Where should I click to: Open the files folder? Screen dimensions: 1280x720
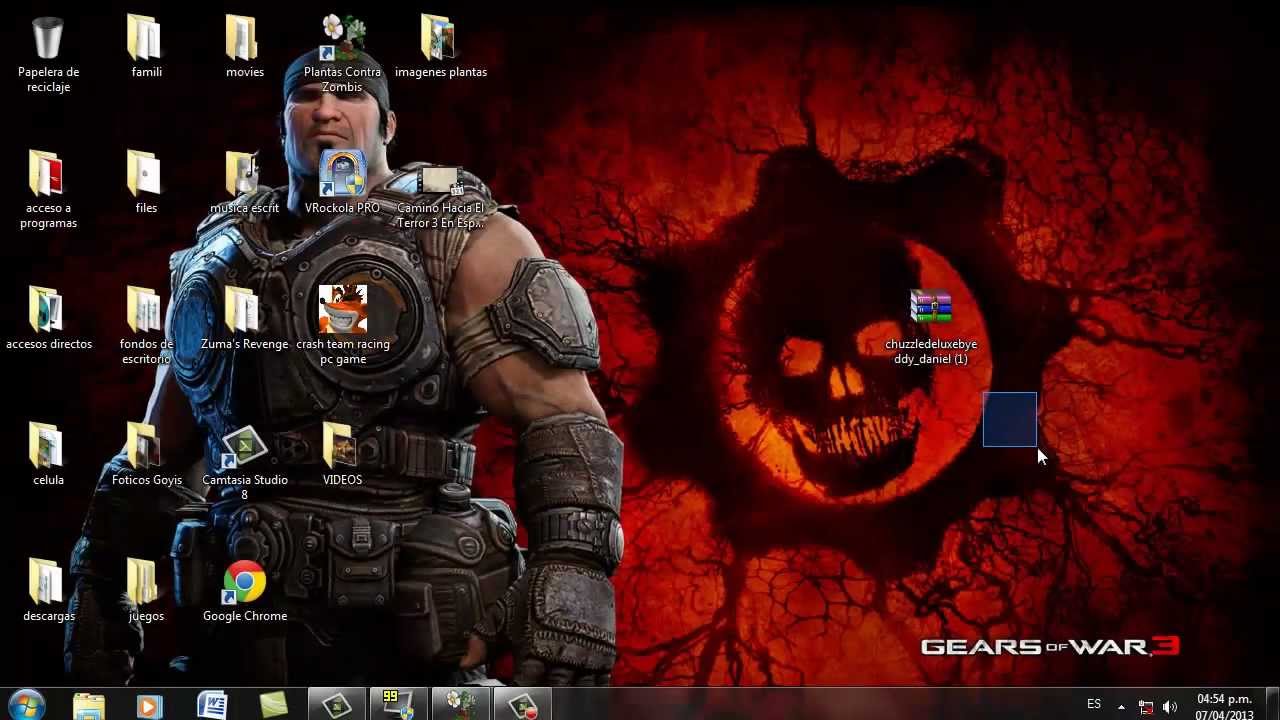click(146, 183)
